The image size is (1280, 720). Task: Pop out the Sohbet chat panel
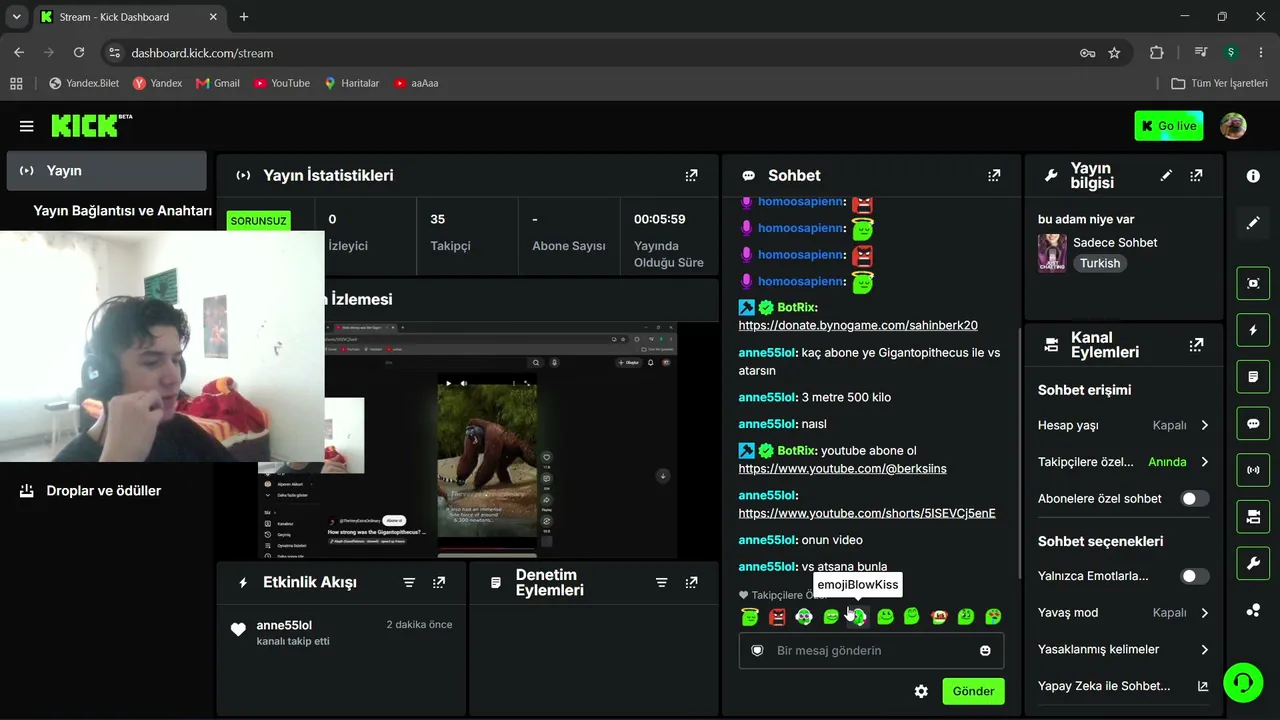(x=994, y=175)
